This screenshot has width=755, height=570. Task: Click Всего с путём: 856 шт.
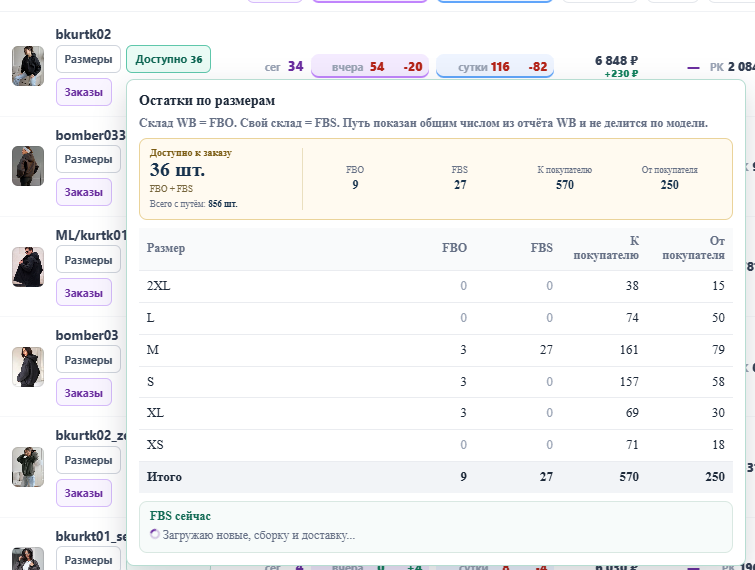(x=193, y=204)
